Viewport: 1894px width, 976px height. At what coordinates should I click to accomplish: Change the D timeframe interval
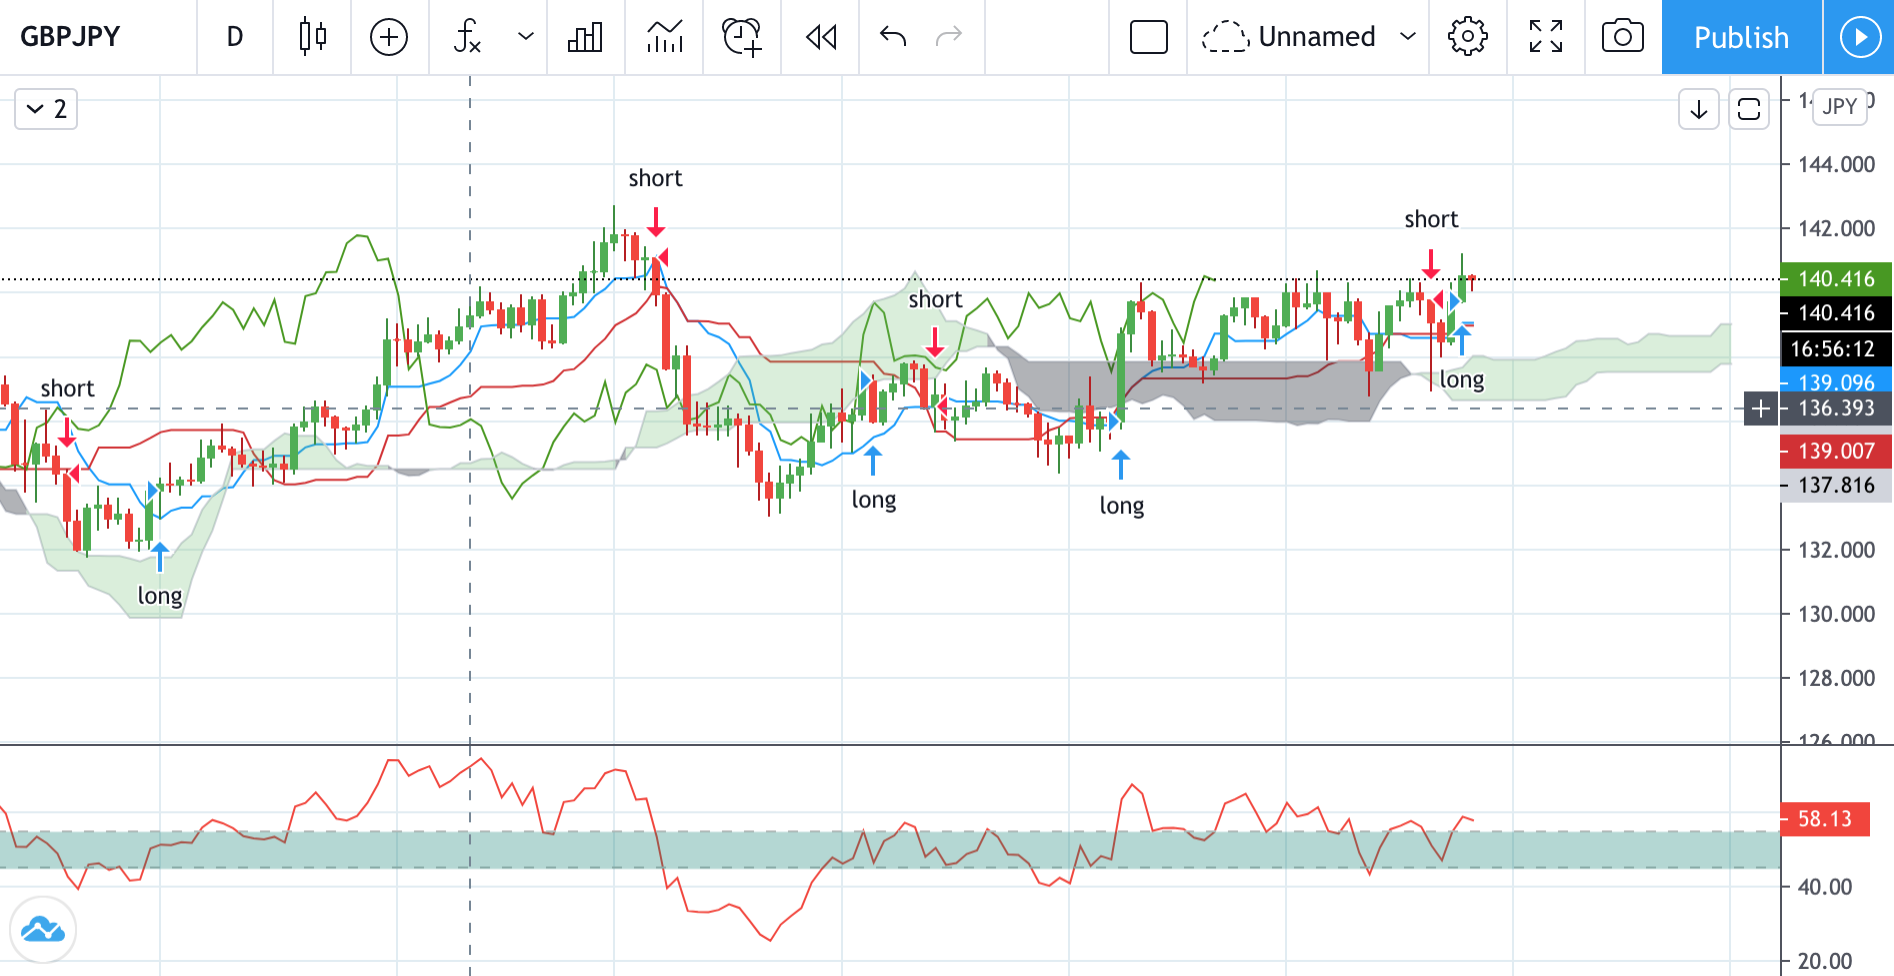(235, 37)
